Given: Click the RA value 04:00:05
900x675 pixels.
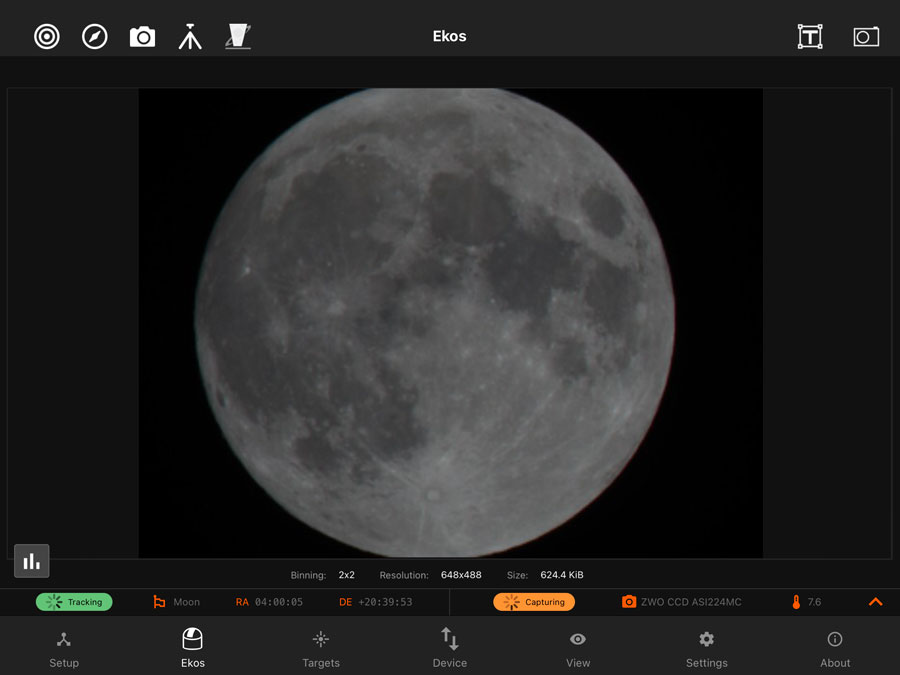Looking at the screenshot, I should pyautogui.click(x=279, y=602).
